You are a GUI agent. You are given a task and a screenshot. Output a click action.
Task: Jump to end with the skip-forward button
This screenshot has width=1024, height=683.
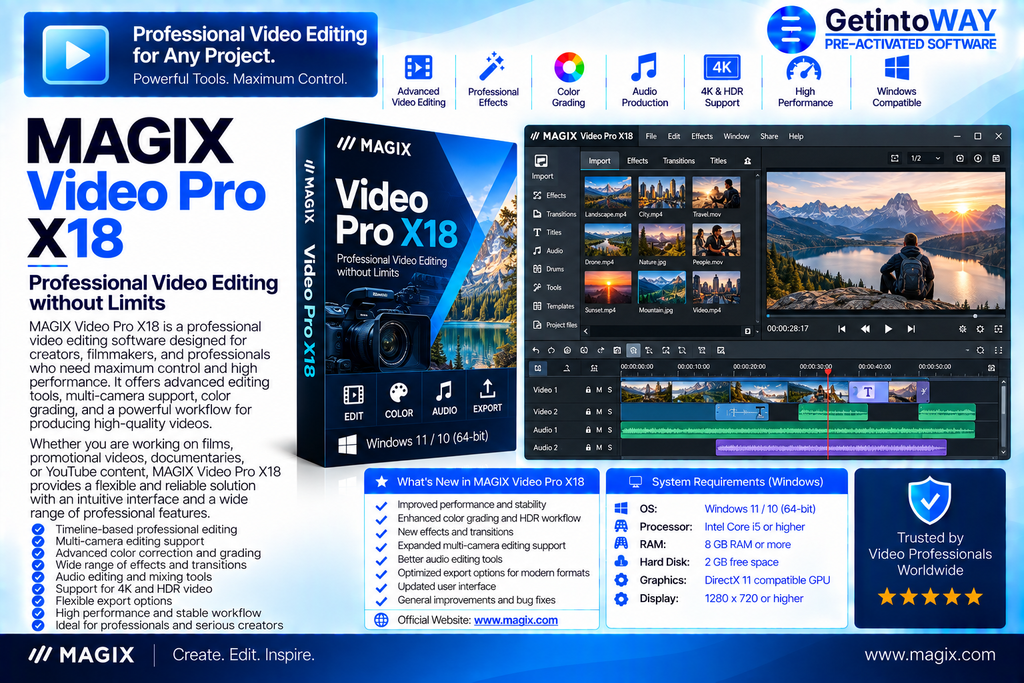click(x=911, y=329)
